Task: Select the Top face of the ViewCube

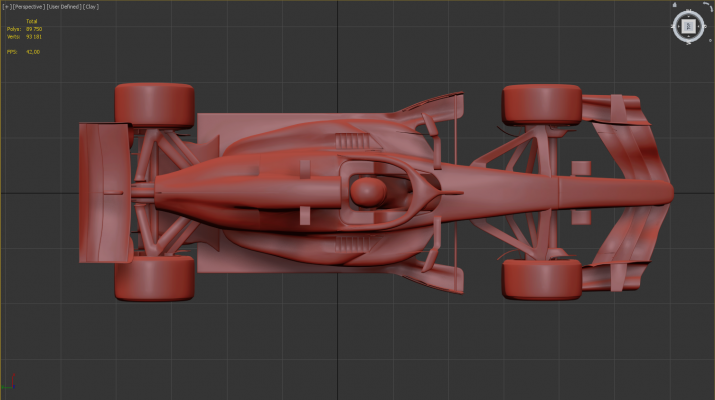Action: pos(688,26)
